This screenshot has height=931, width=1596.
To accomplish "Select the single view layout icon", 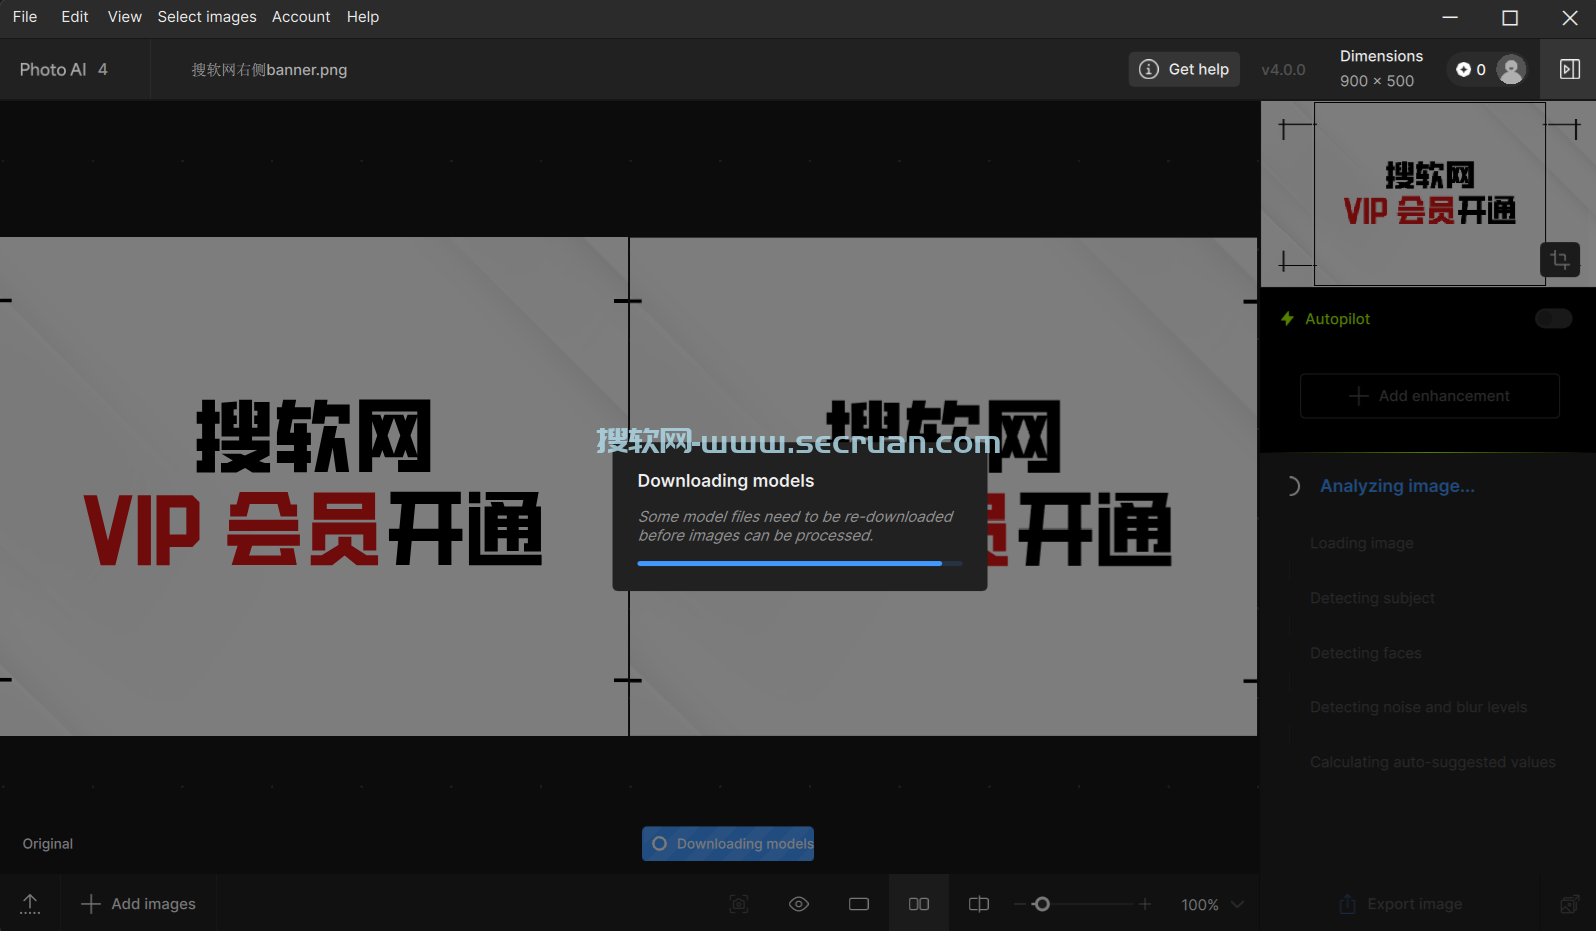I will click(x=859, y=904).
